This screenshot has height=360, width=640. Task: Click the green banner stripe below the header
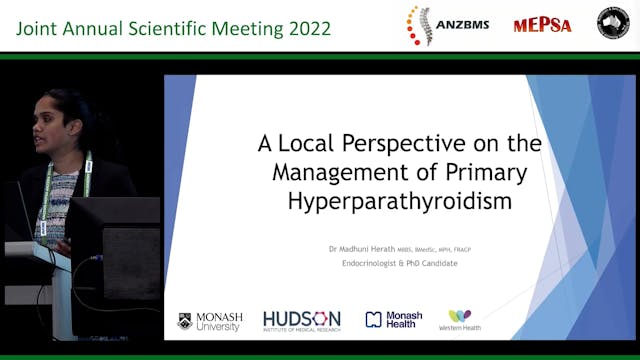coord(320,56)
